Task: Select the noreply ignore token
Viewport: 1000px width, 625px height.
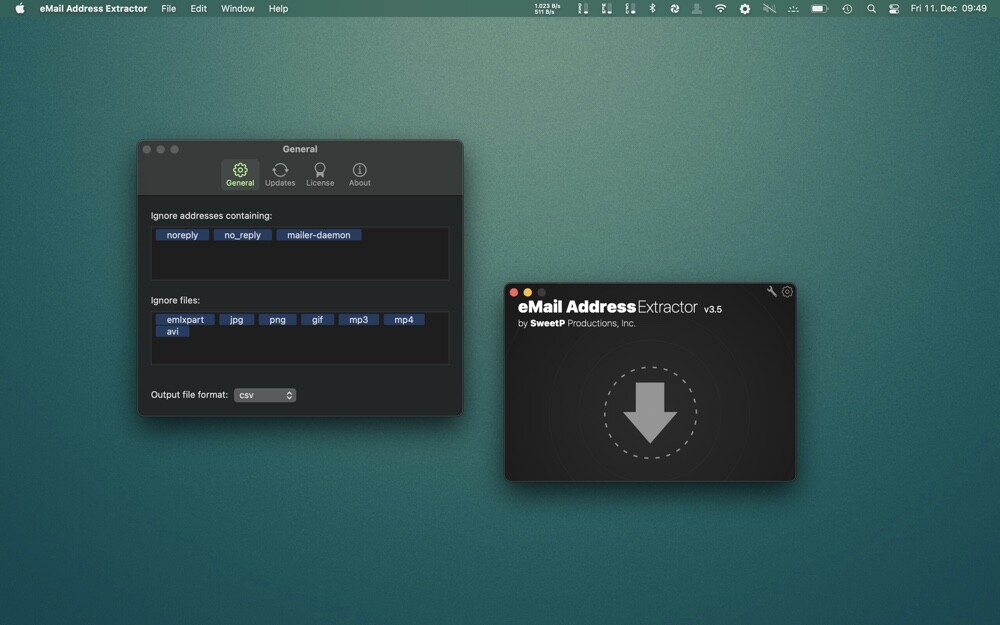Action: 182,235
